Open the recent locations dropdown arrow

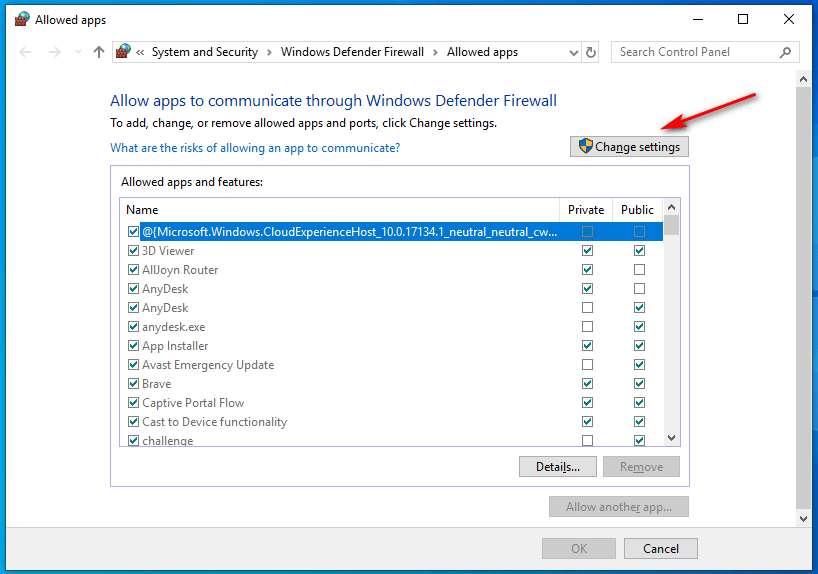(x=78, y=52)
